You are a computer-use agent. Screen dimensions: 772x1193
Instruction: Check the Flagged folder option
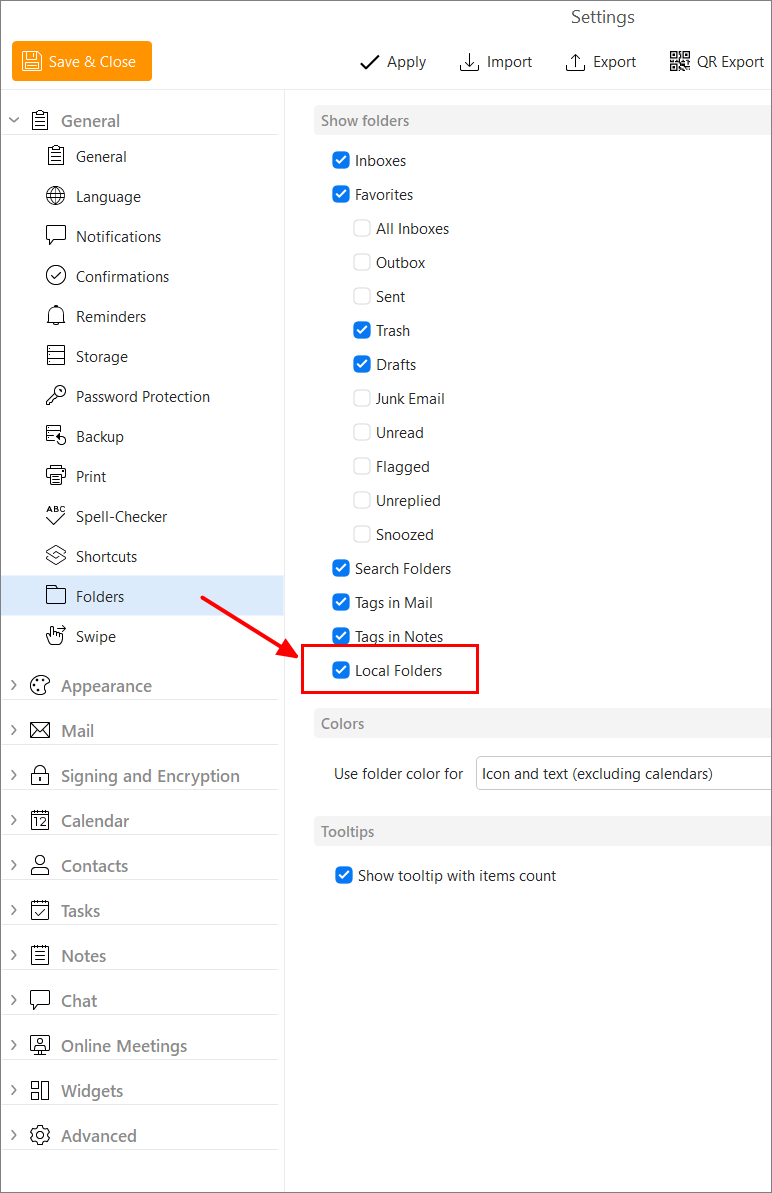pos(361,466)
